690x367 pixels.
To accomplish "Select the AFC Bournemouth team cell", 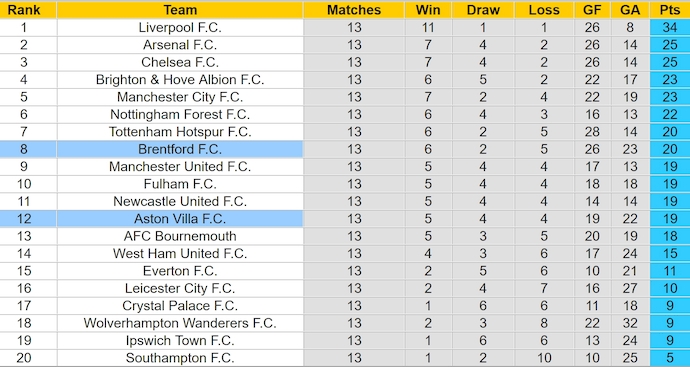I will click(x=180, y=236).
